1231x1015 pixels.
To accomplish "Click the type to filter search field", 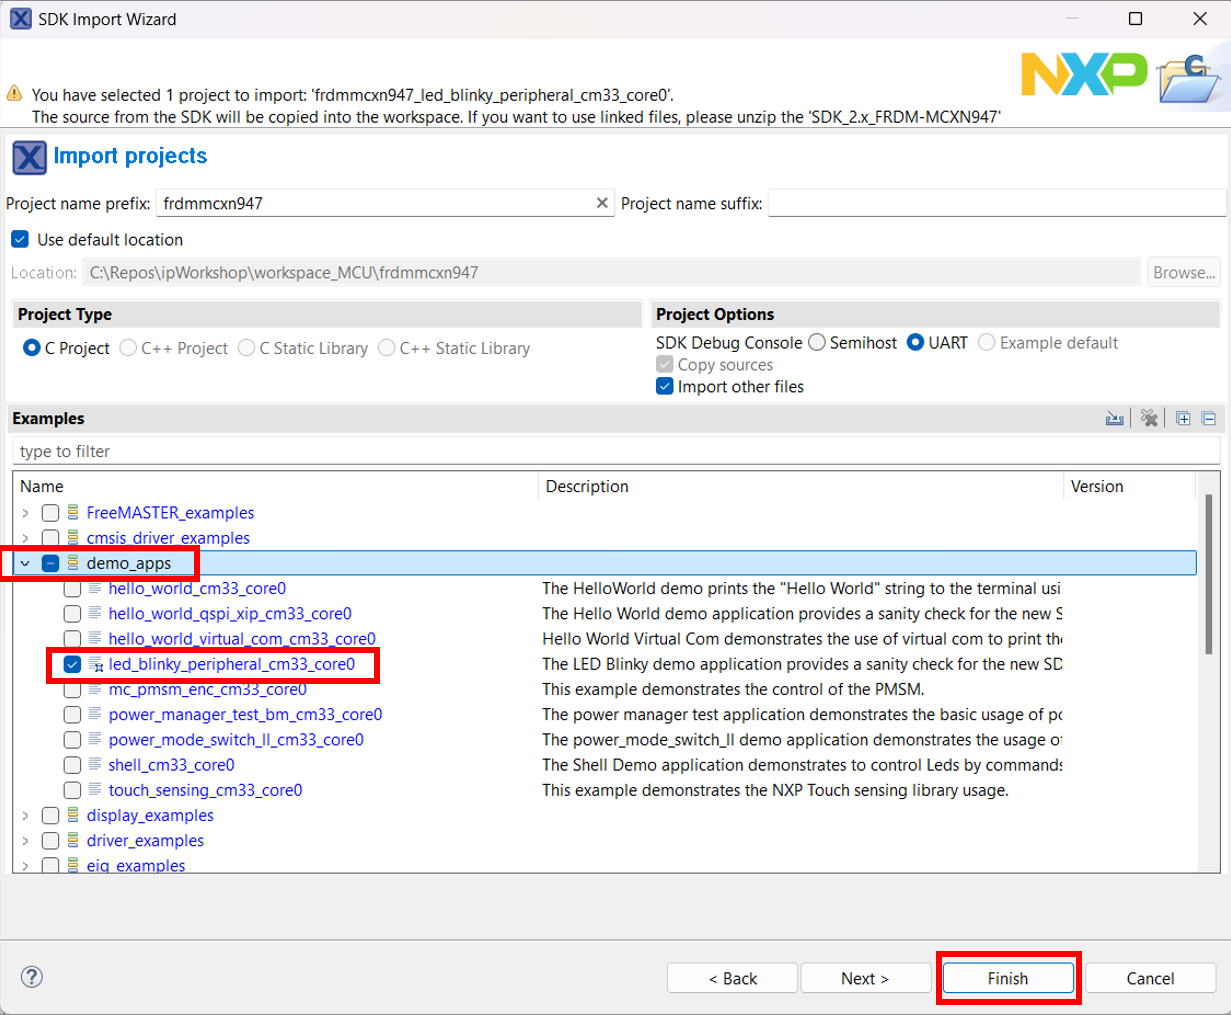I will coord(615,451).
